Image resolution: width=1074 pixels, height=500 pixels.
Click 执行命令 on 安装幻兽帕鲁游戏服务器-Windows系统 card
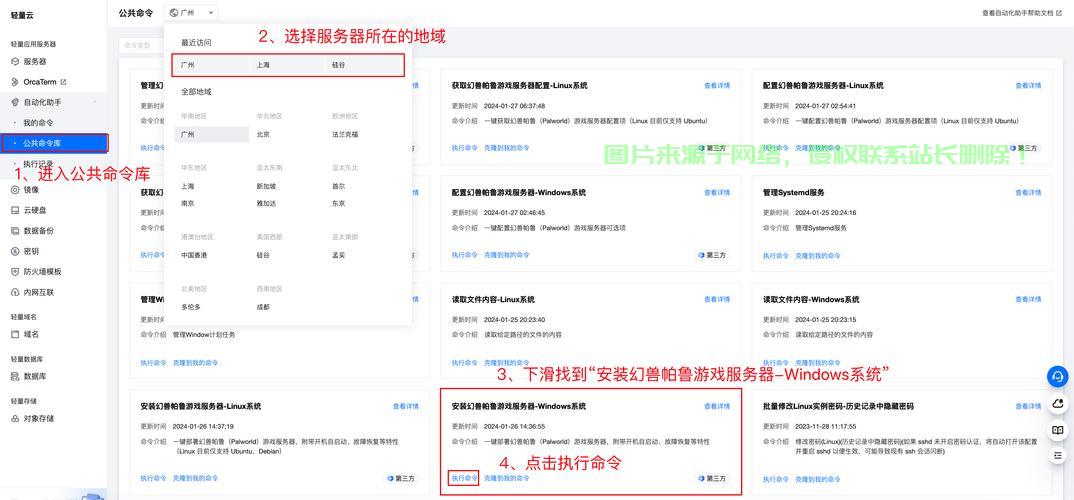tap(464, 478)
